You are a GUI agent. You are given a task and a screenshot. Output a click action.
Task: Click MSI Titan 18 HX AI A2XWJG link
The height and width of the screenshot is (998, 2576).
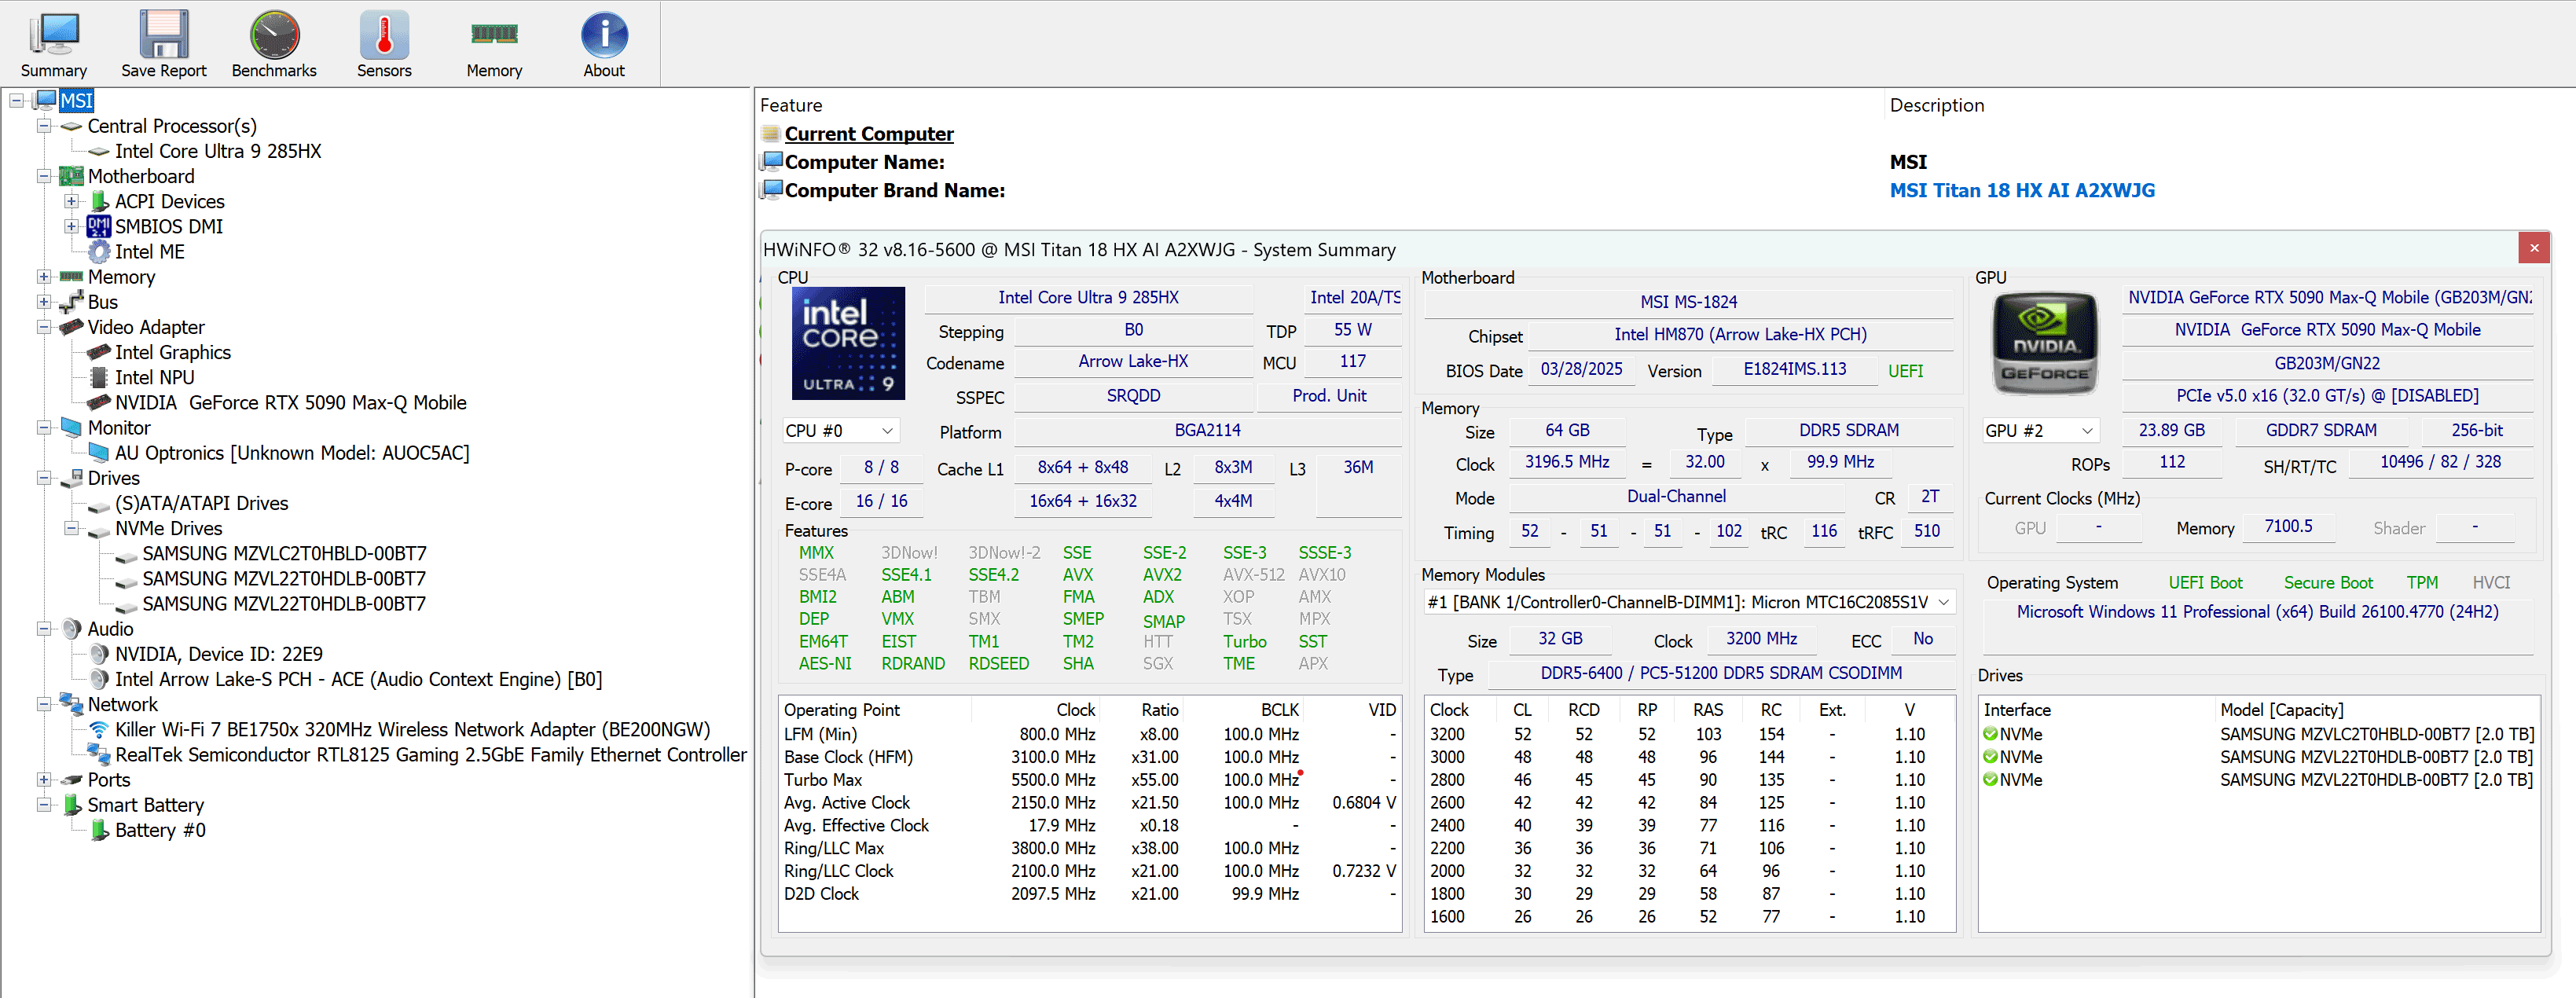point(2022,190)
